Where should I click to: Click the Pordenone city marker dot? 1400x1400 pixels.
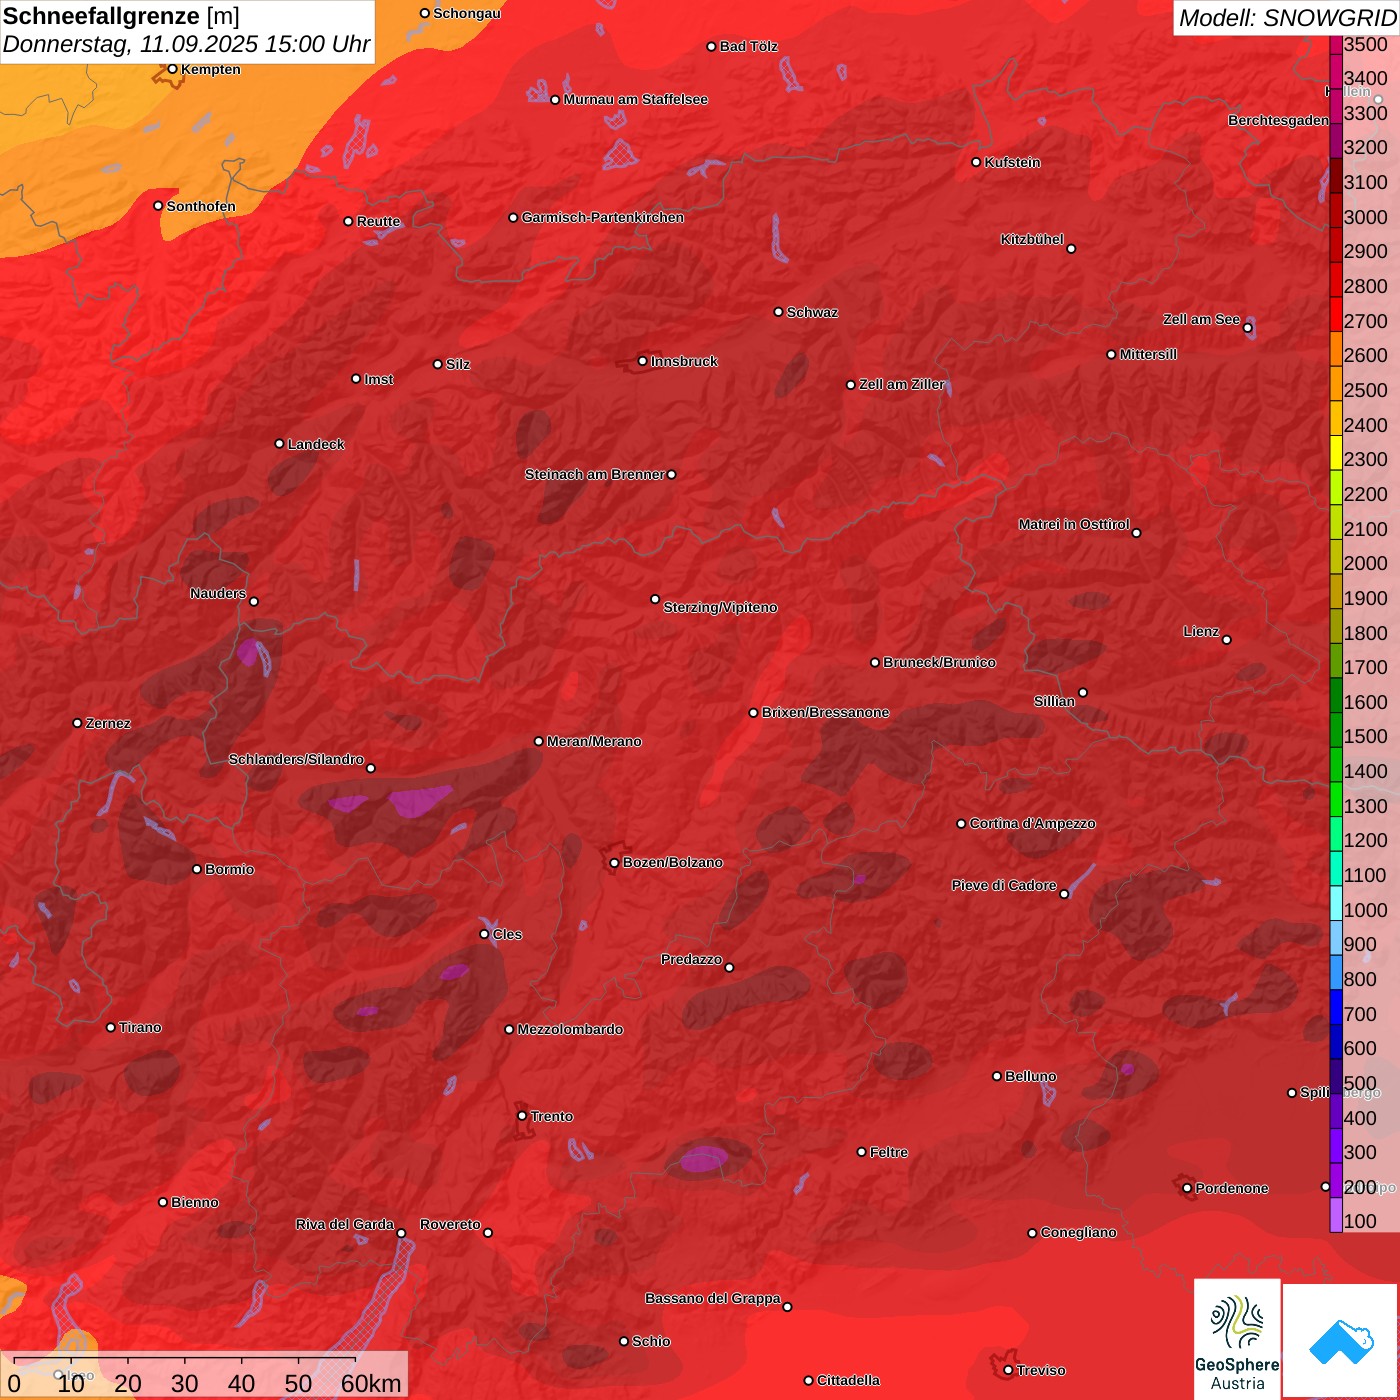click(1187, 1188)
